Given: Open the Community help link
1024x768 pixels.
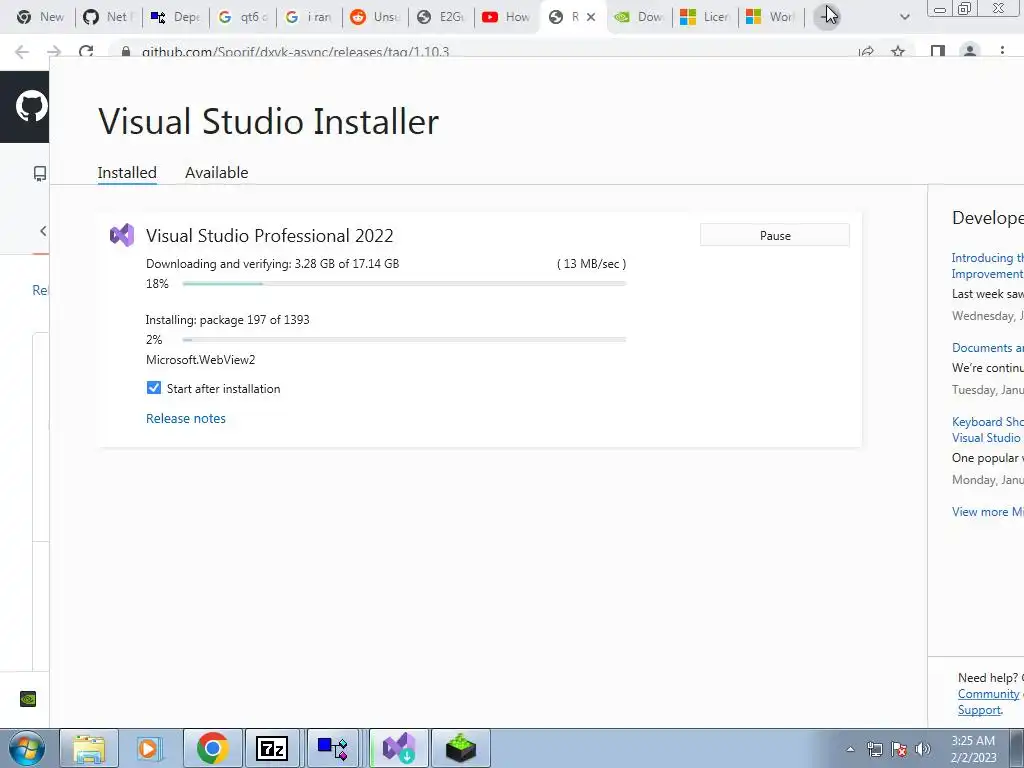Looking at the screenshot, I should click(988, 694).
